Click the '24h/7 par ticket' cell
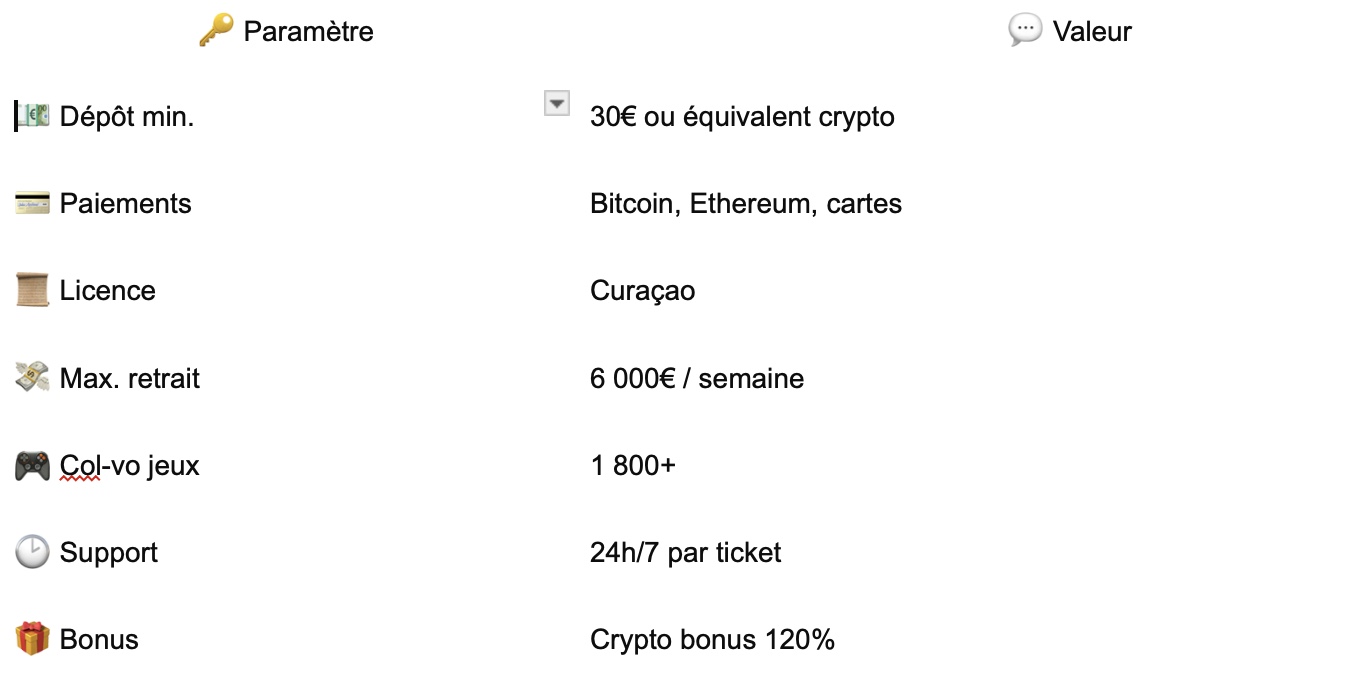 [686, 553]
